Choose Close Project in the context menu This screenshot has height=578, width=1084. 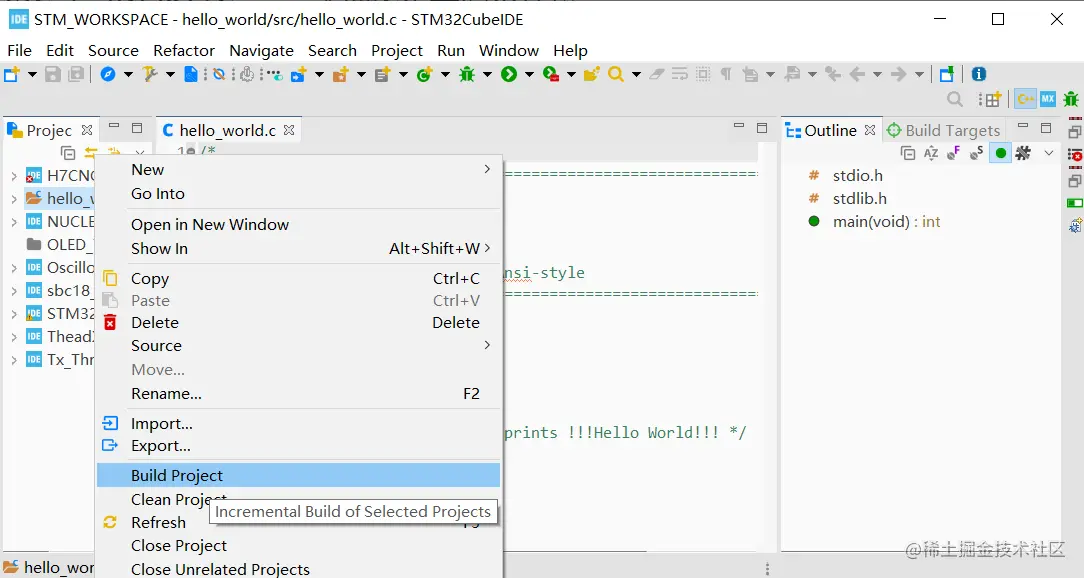298,546
